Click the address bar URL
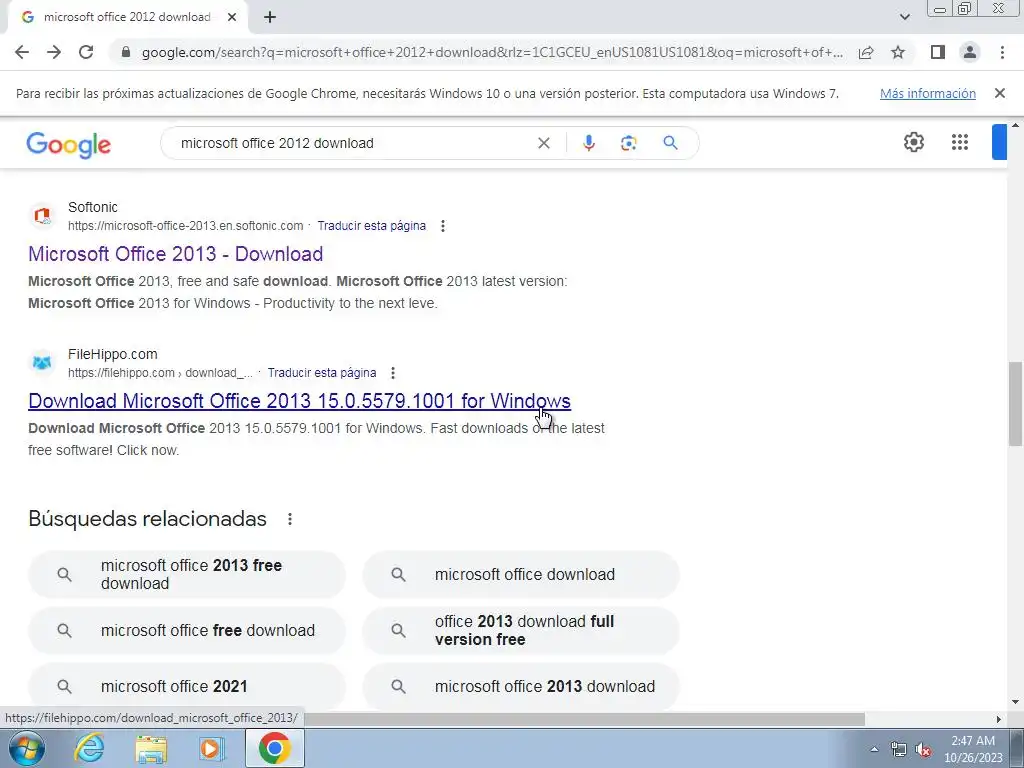1024x768 pixels. click(492, 52)
